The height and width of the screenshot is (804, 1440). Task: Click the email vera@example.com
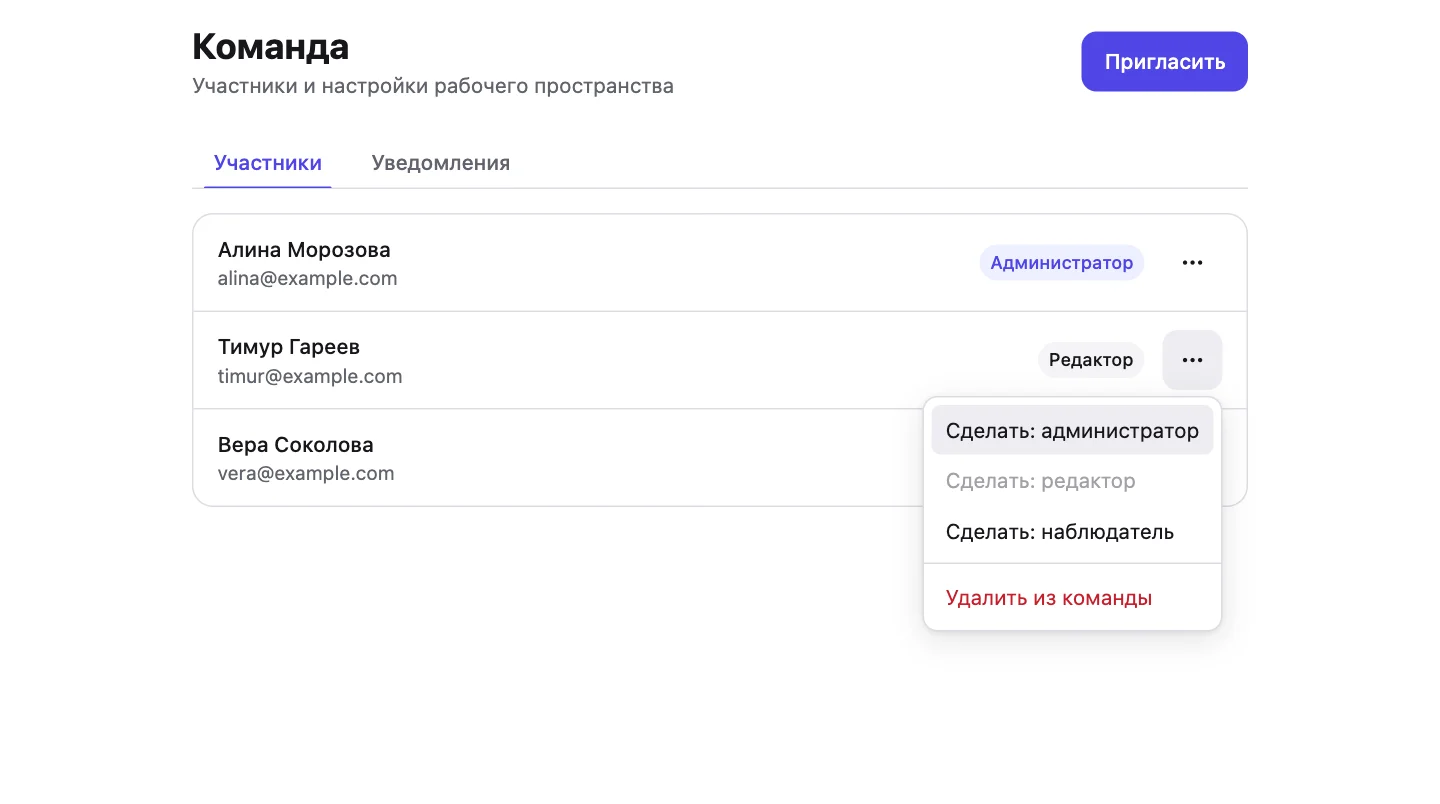306,474
